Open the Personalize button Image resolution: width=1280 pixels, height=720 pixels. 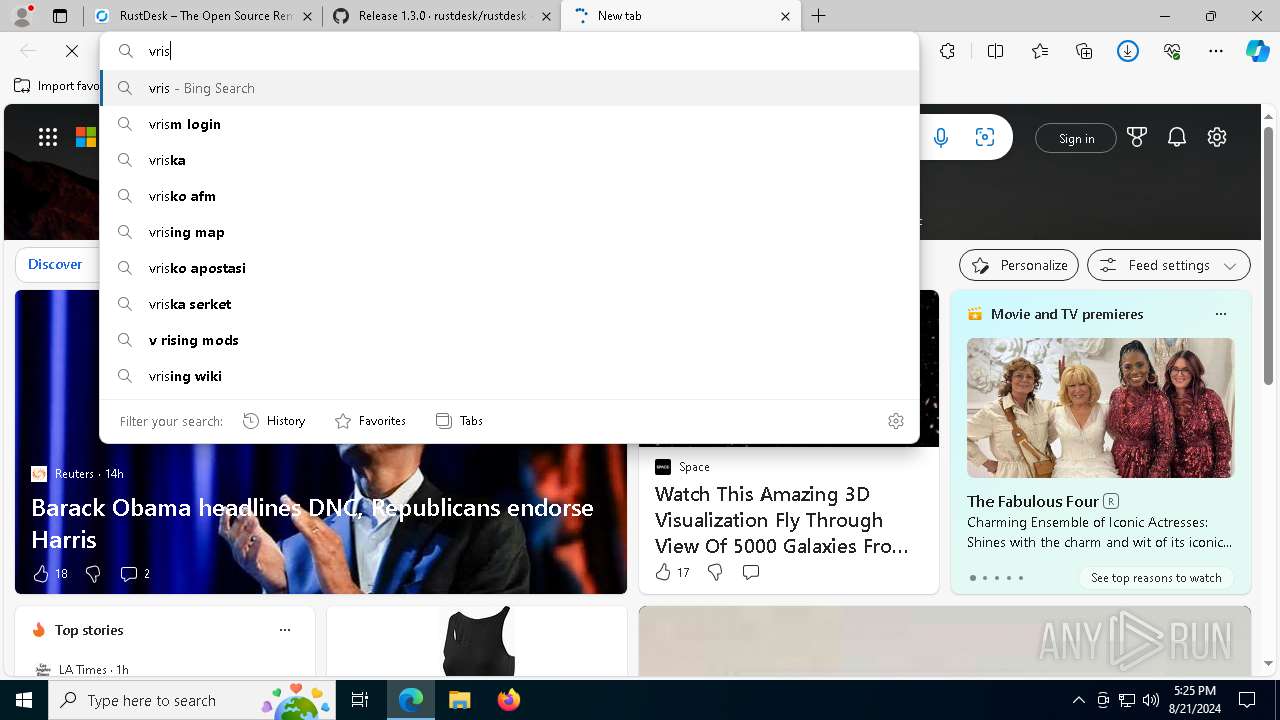click(1019, 265)
